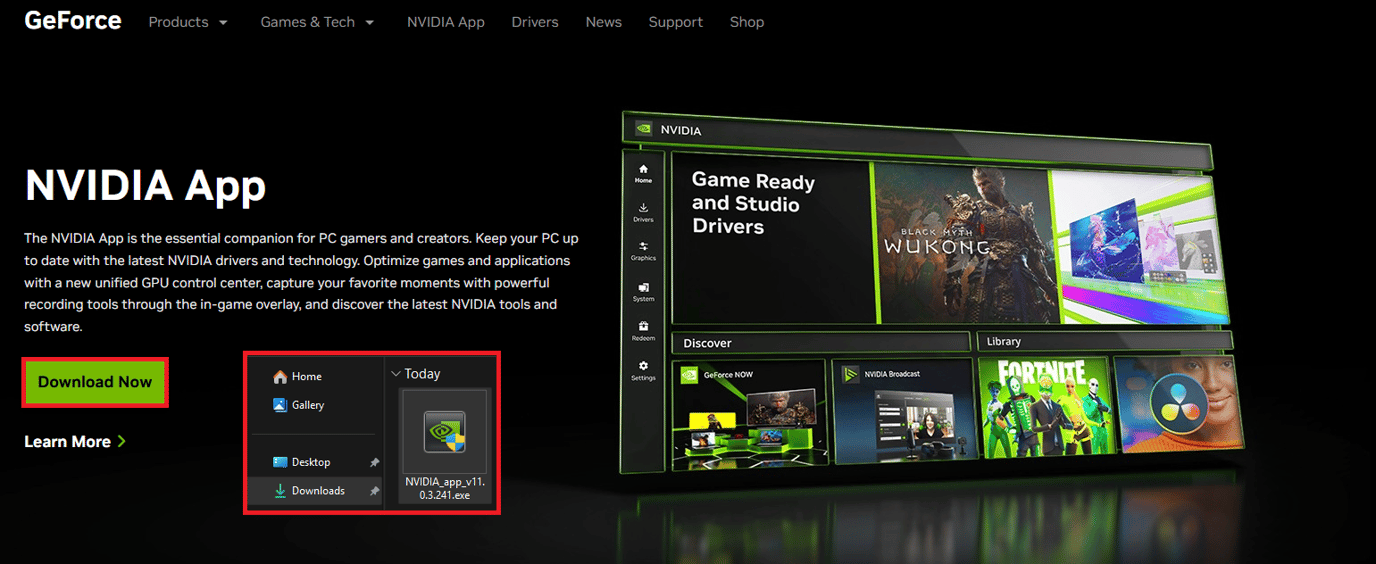Go to the Drivers menu item

tap(535, 22)
